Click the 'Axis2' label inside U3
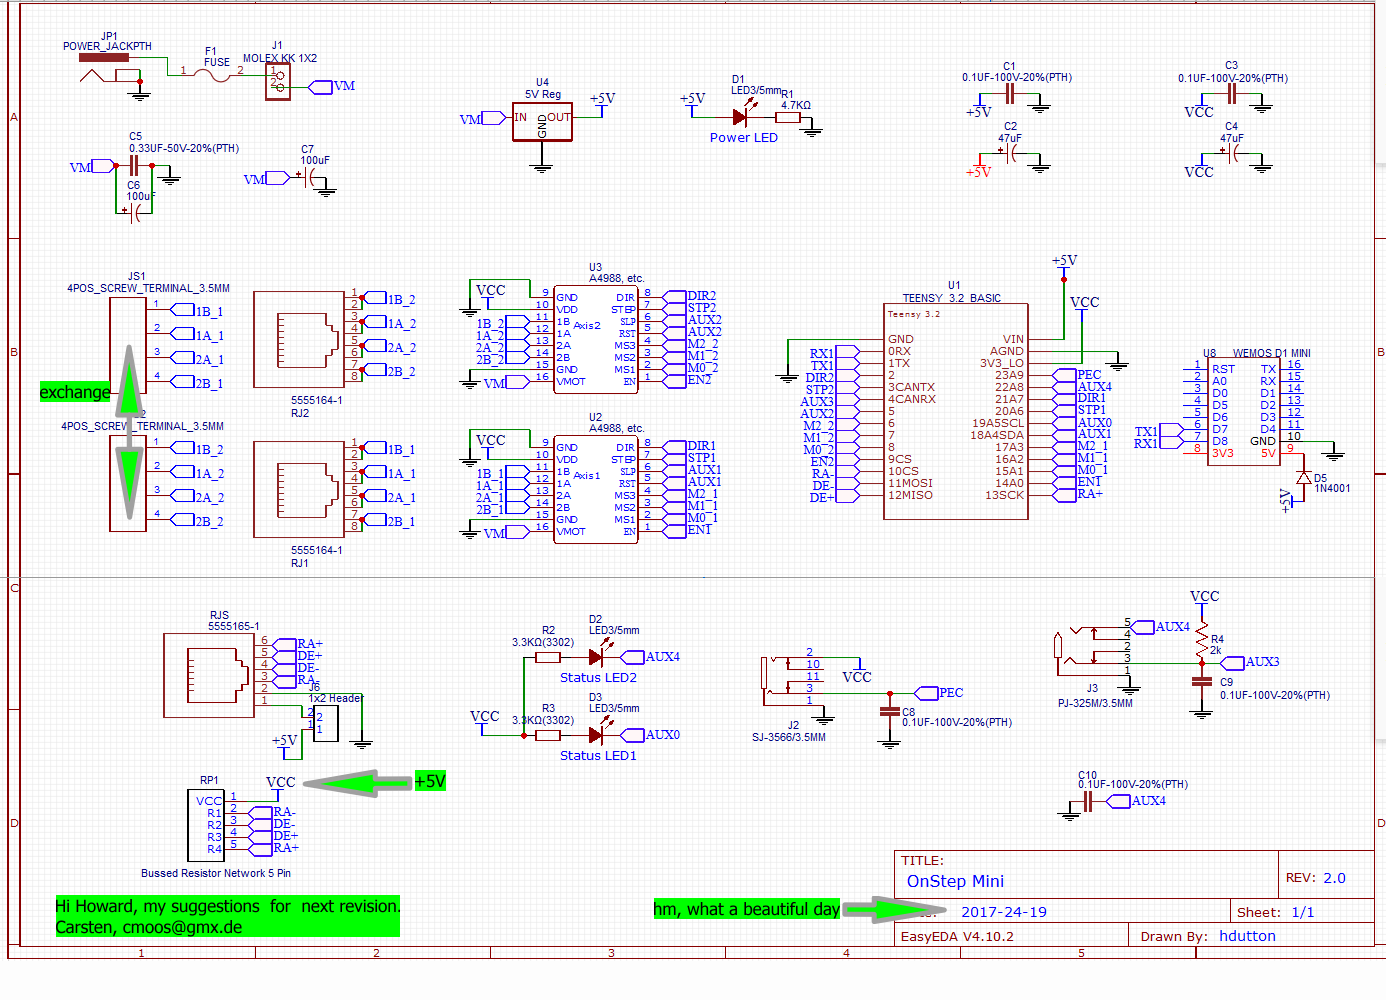This screenshot has height=1000, width=1386. coord(587,326)
